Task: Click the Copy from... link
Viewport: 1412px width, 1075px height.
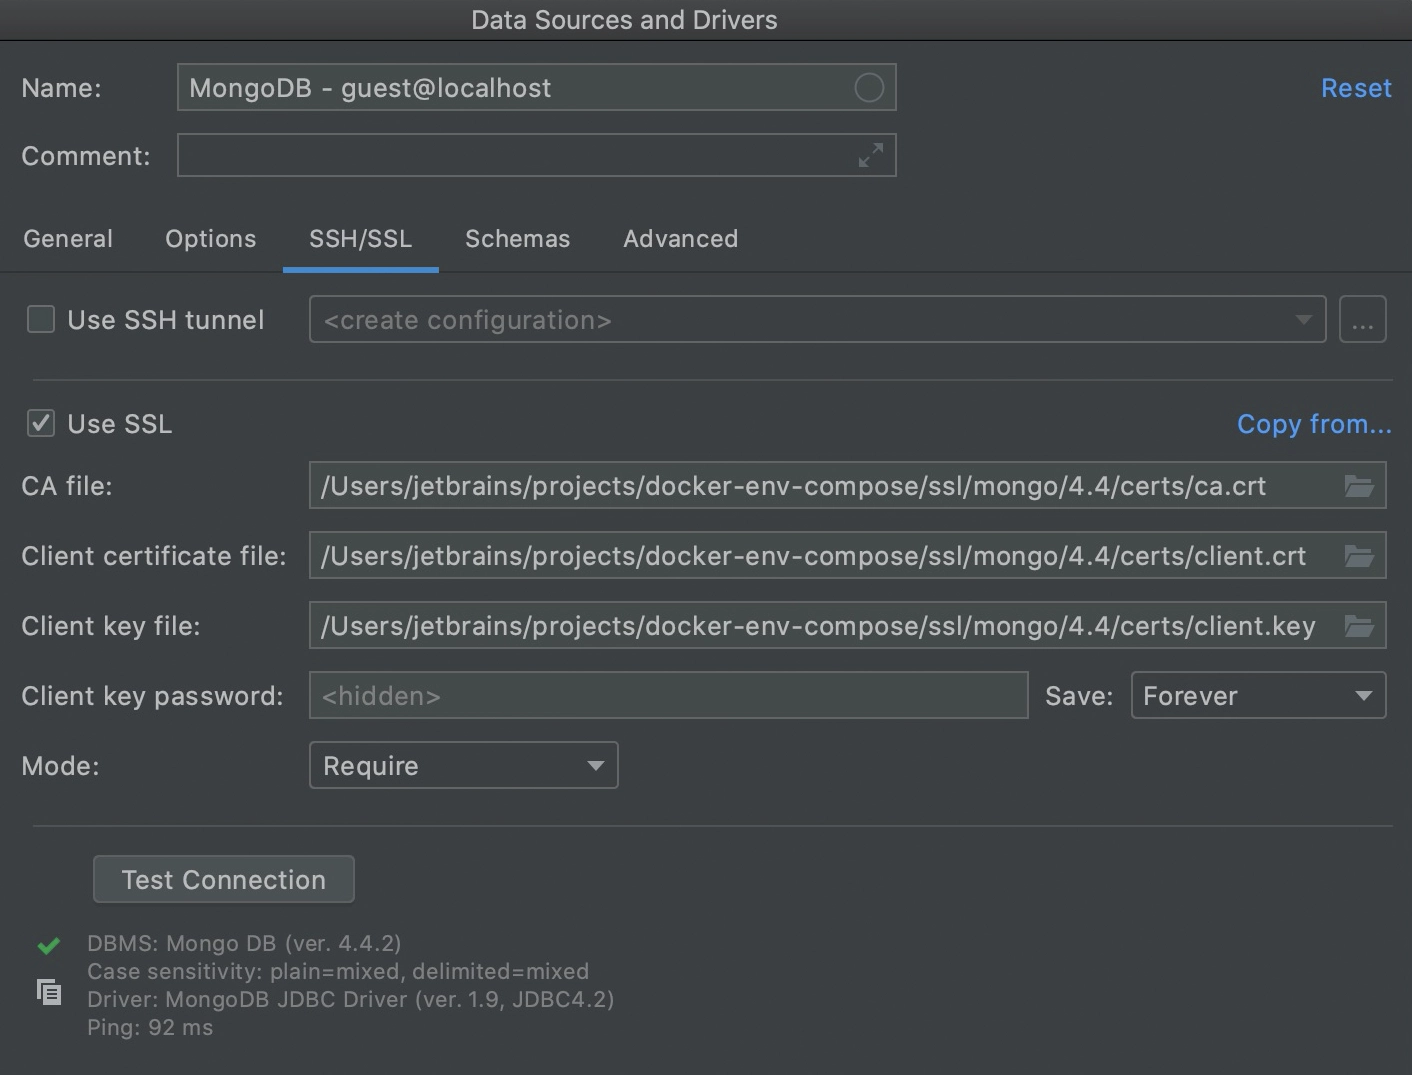Action: (1314, 424)
